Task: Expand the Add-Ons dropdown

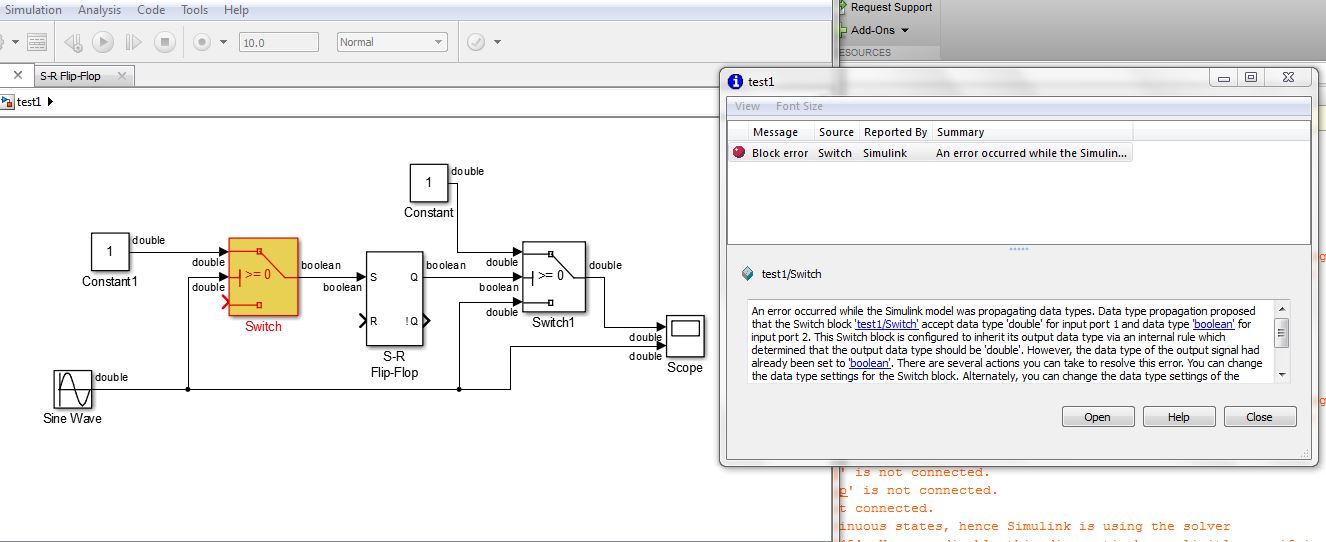Action: pos(878,30)
